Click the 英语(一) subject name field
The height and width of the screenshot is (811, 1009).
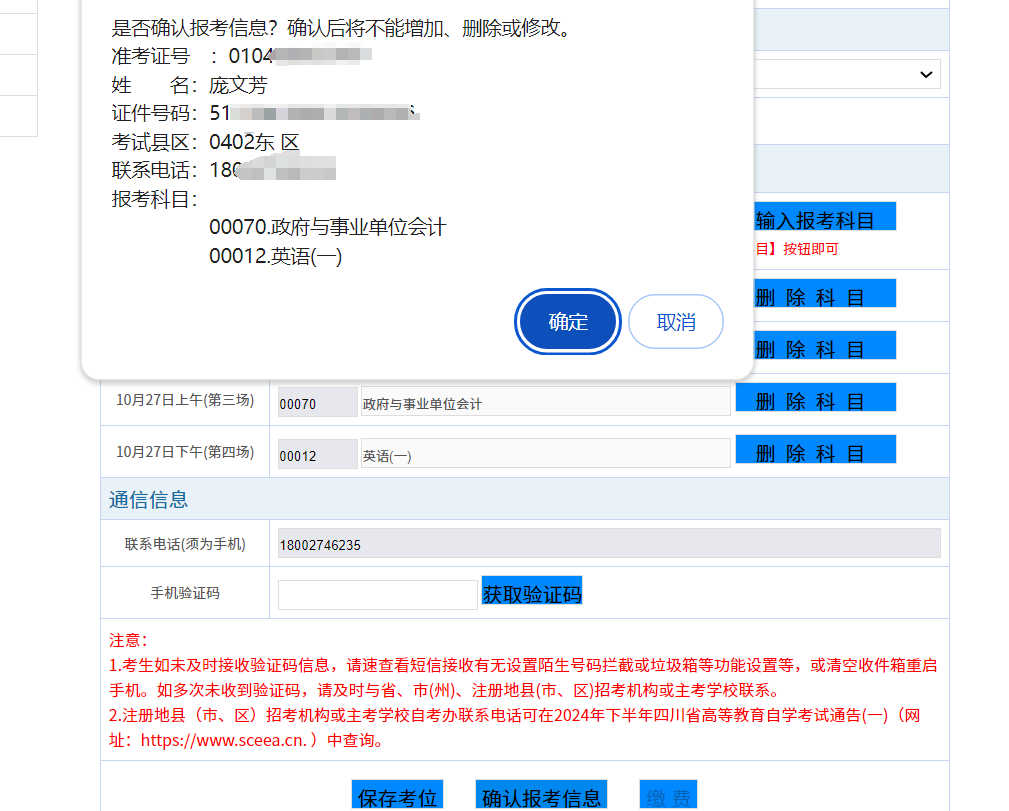pos(545,455)
